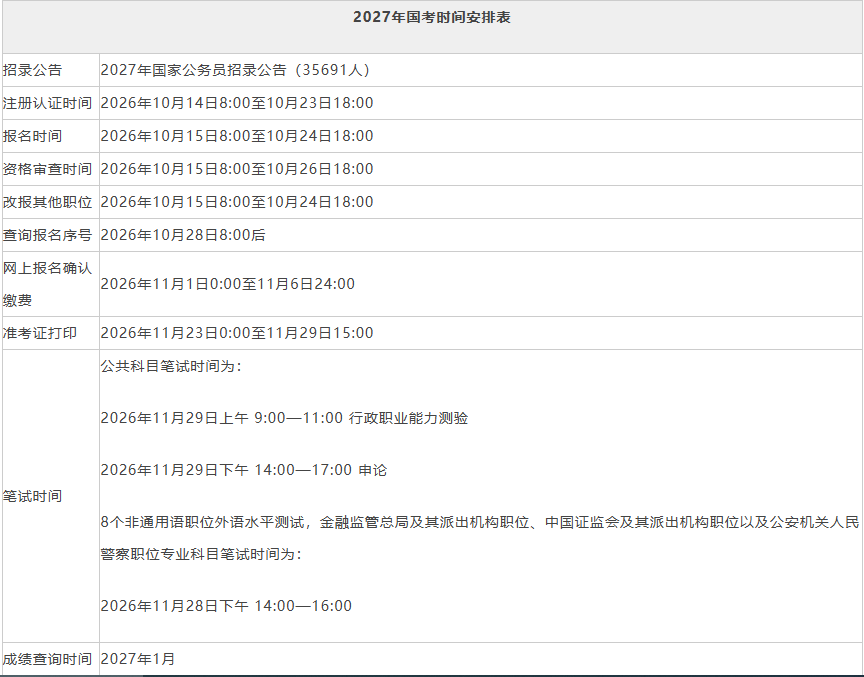Viewport: 864px width, 677px height.
Task: Click the line 2026年11月28日下午 14:00—16:00
Action: [x=226, y=606]
